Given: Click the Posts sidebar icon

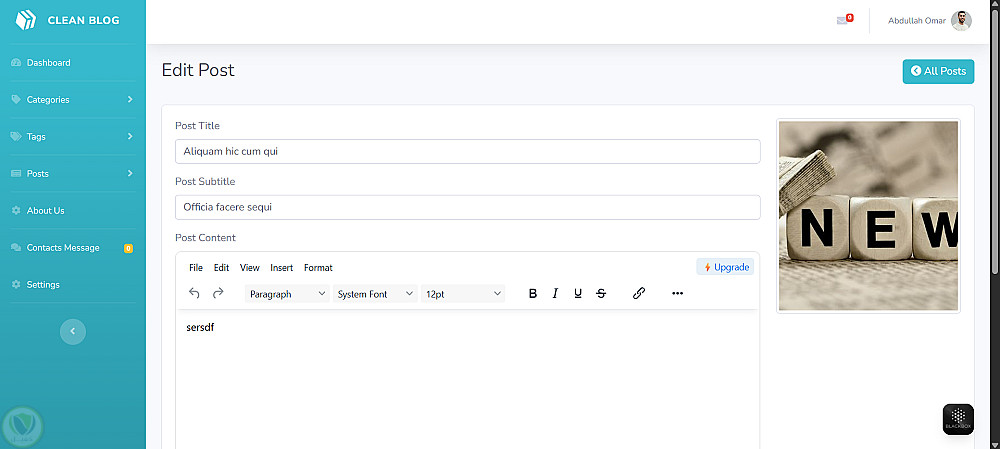Looking at the screenshot, I should click(x=16, y=173).
